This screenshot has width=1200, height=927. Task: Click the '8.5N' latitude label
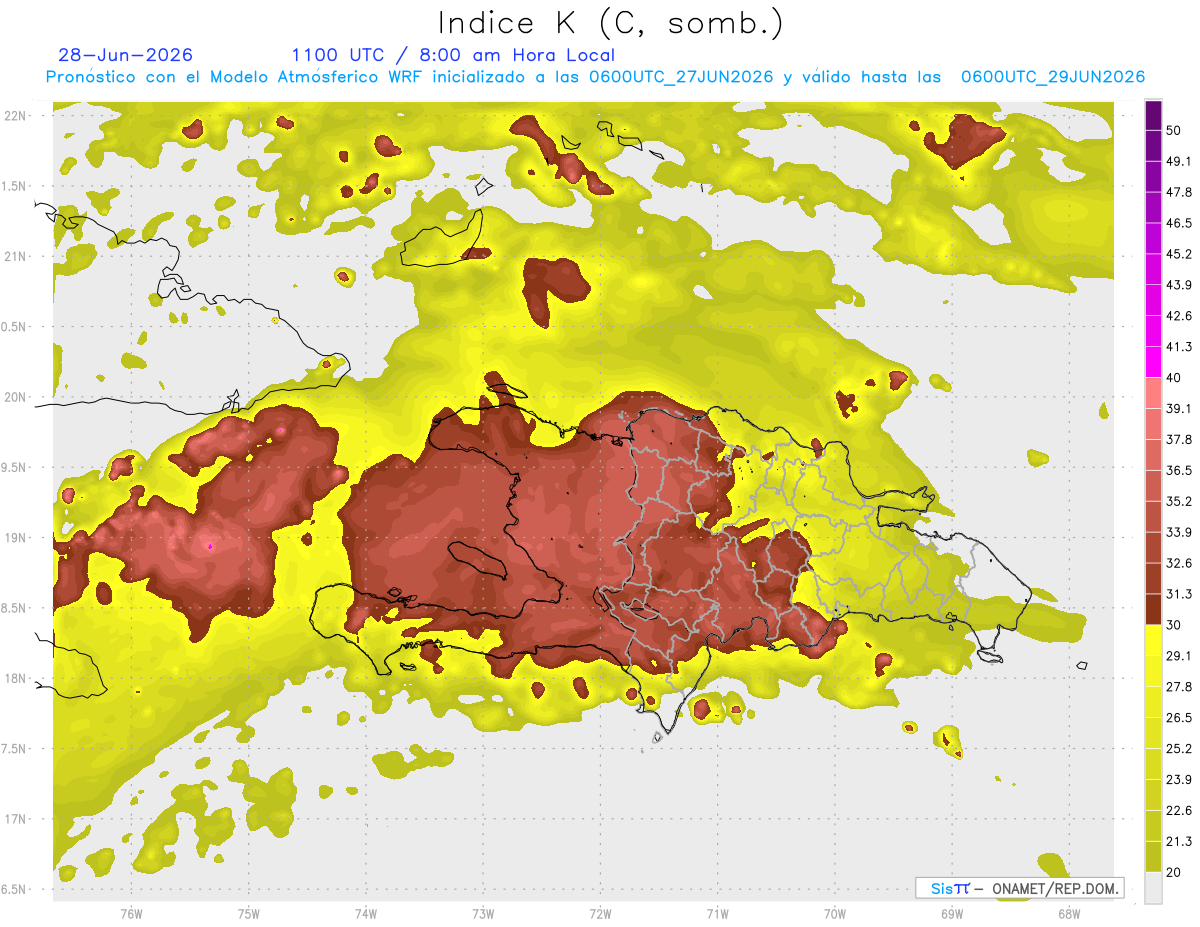point(15,608)
